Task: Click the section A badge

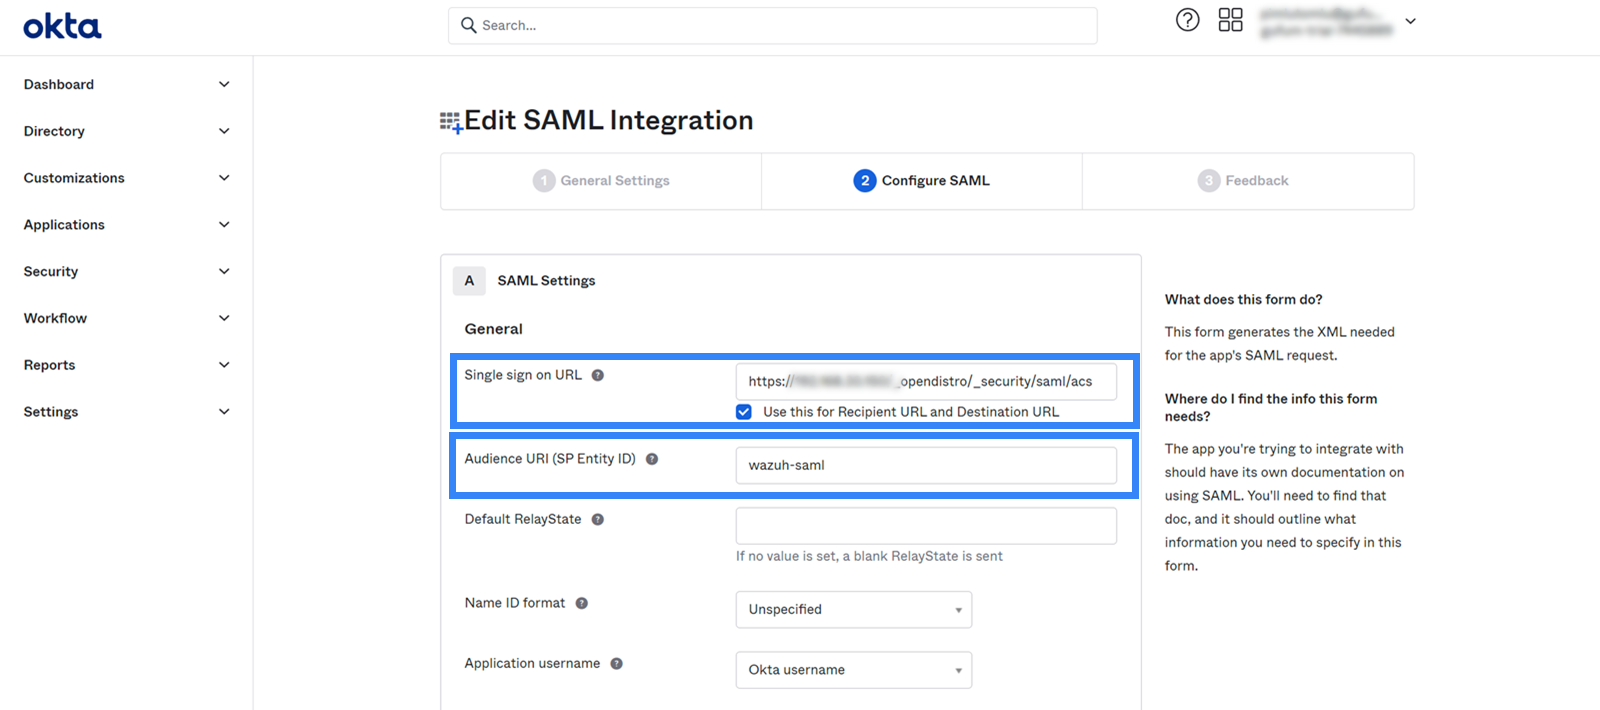Action: coord(469,281)
